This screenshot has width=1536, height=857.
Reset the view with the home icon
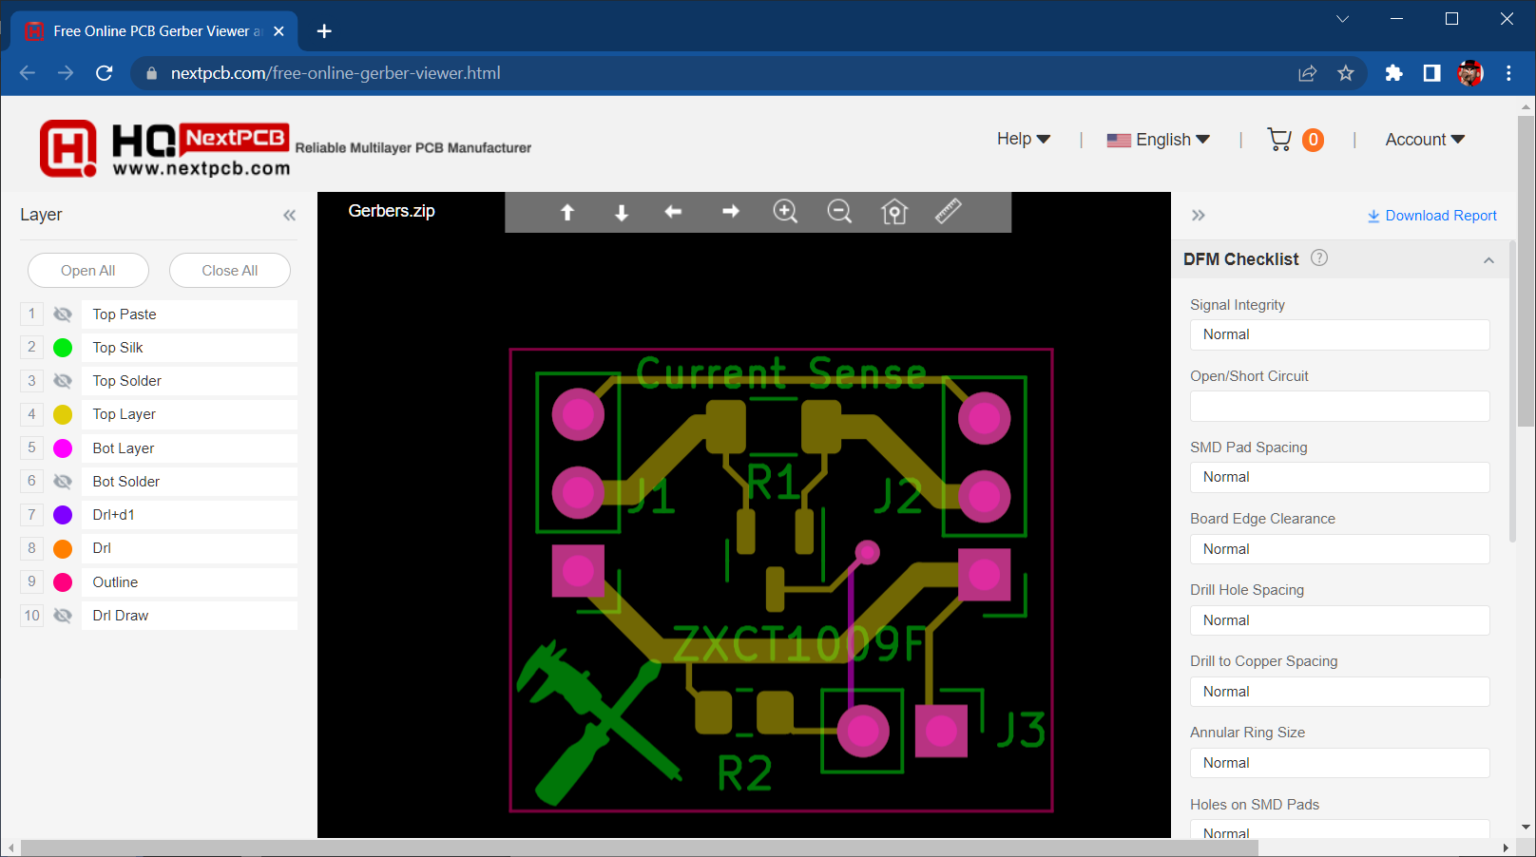click(894, 211)
